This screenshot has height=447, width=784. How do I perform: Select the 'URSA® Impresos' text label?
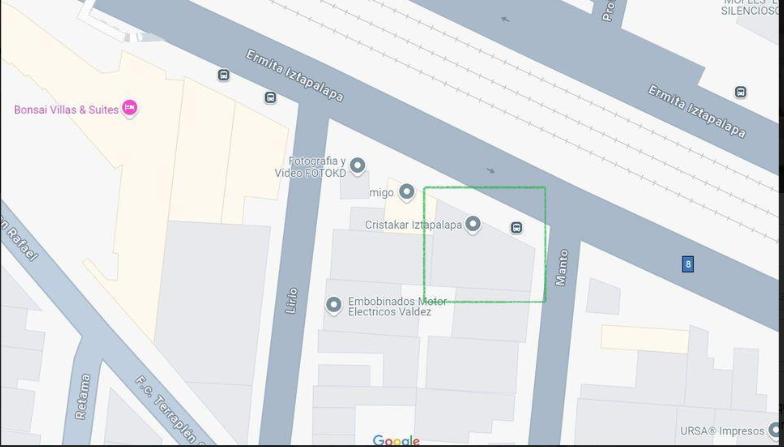pyautogui.click(x=722, y=431)
